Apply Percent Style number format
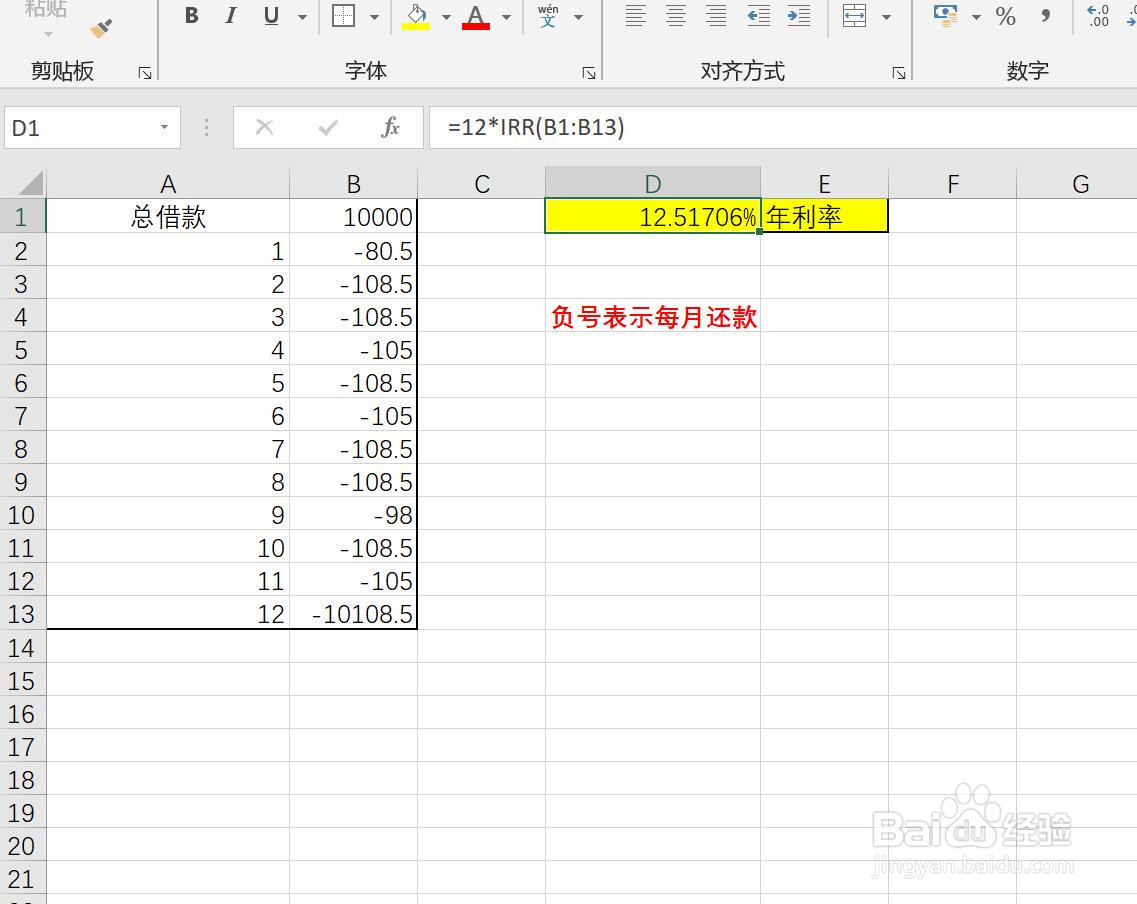1137x904 pixels. [x=1006, y=17]
